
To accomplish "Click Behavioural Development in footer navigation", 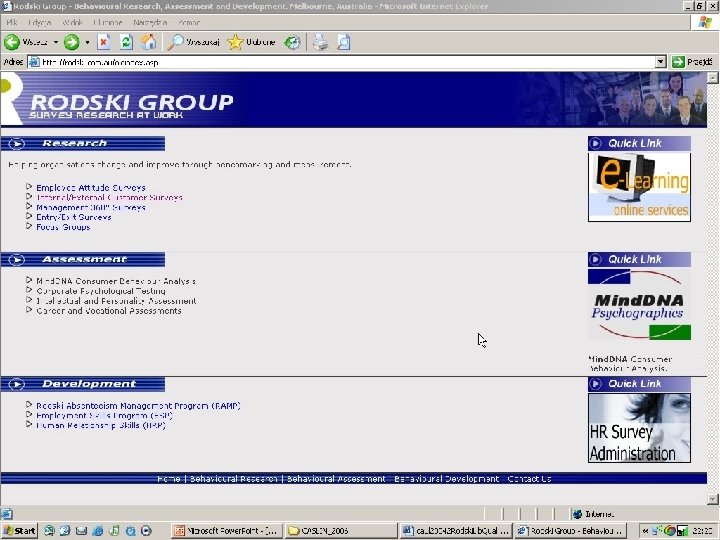I will (446, 478).
